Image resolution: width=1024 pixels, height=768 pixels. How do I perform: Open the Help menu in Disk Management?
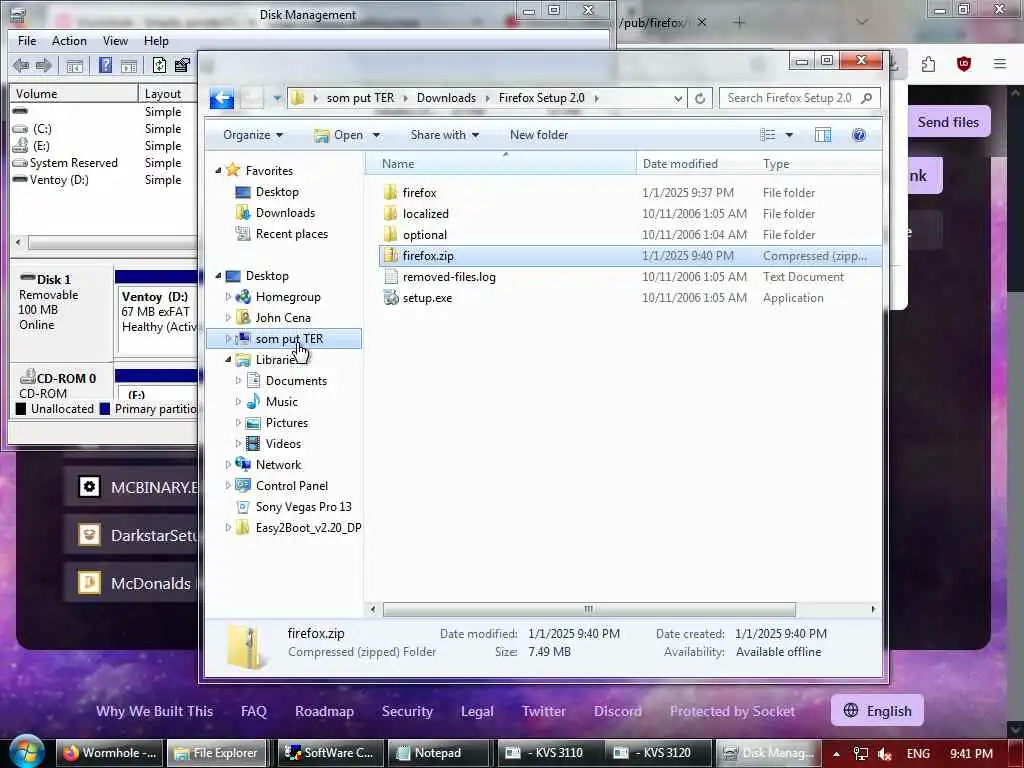156,40
